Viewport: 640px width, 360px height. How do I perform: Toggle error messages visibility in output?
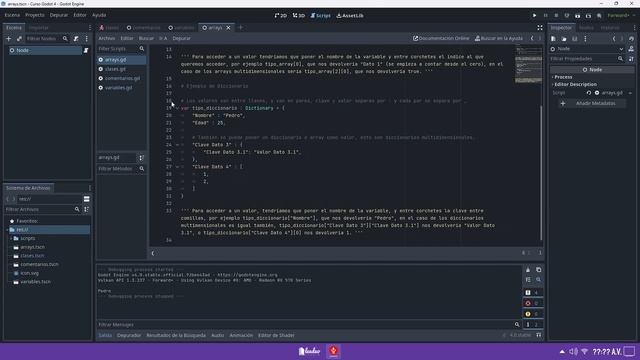[533, 303]
